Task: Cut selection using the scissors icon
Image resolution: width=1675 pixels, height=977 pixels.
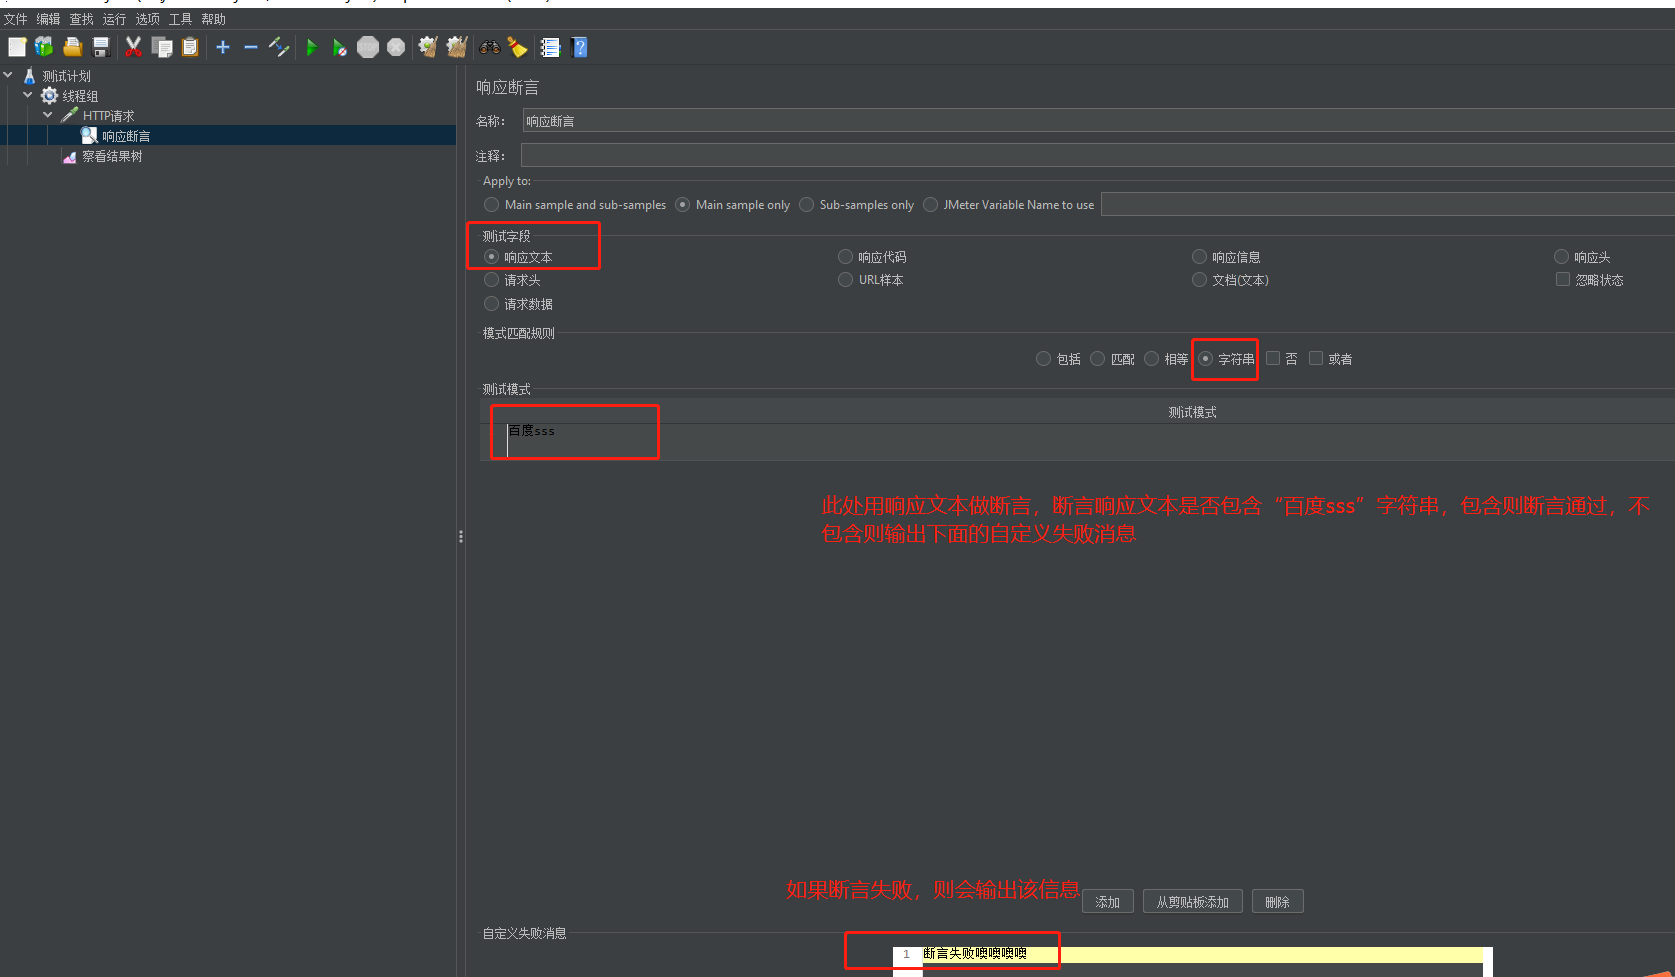Action: coord(133,47)
